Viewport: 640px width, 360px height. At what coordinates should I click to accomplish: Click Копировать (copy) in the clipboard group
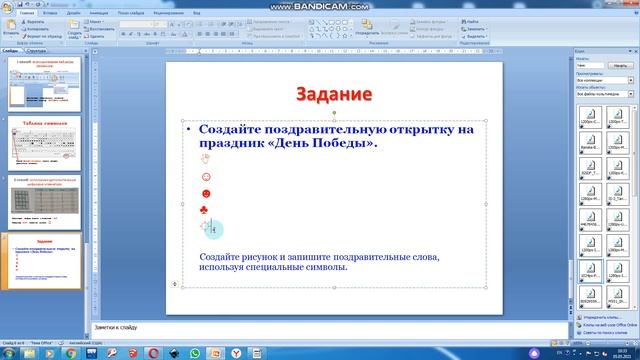coord(35,29)
